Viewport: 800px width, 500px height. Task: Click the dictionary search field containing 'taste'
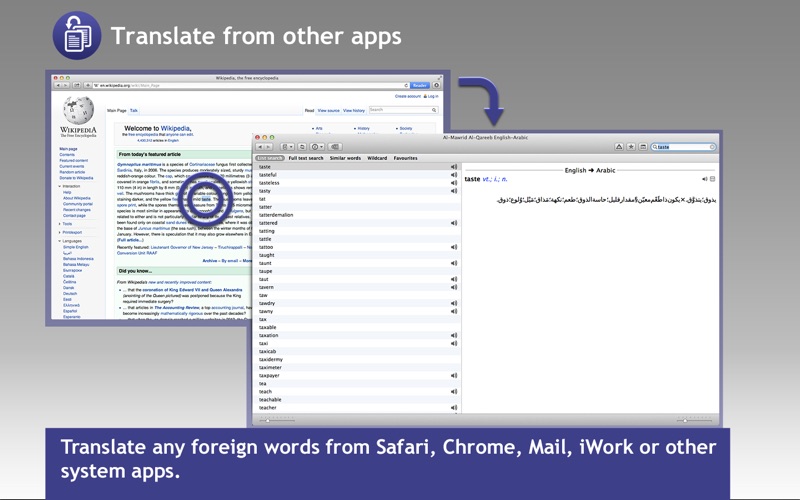683,147
